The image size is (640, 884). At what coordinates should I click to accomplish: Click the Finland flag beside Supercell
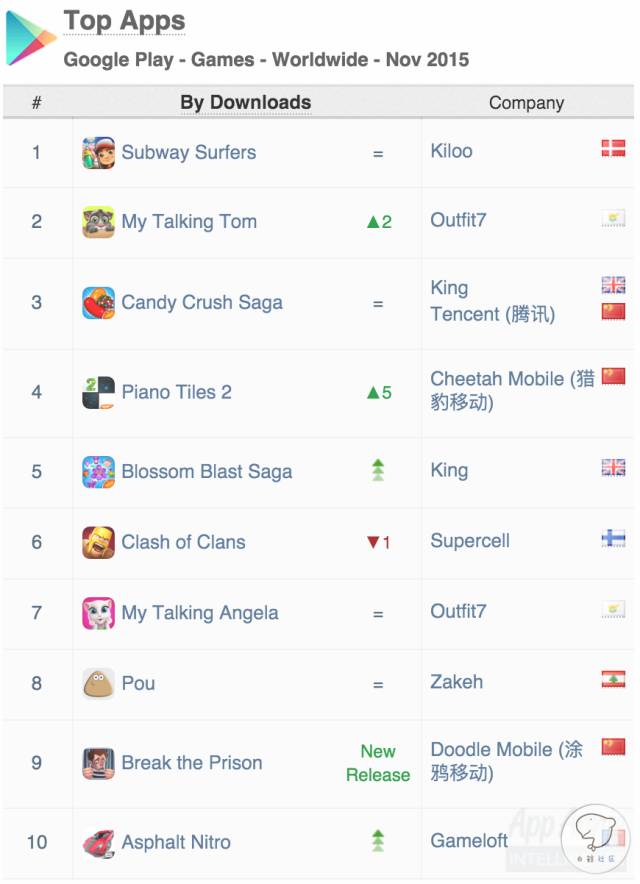click(x=613, y=538)
